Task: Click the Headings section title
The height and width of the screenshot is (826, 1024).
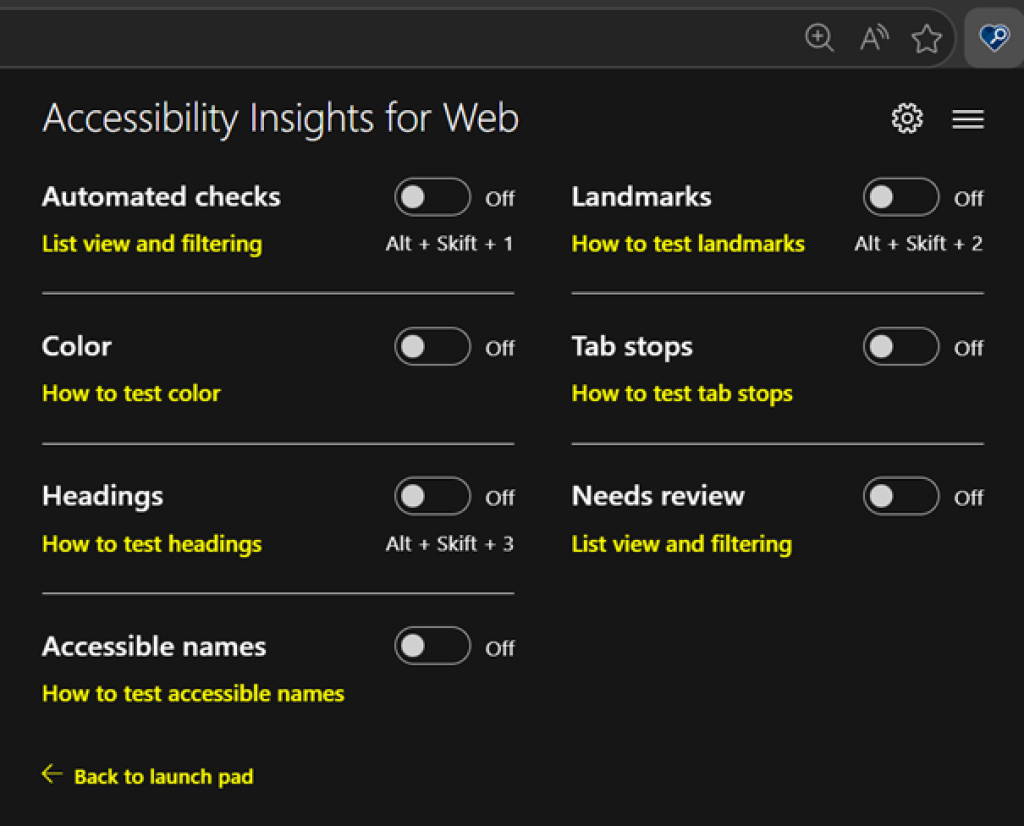Action: click(103, 497)
